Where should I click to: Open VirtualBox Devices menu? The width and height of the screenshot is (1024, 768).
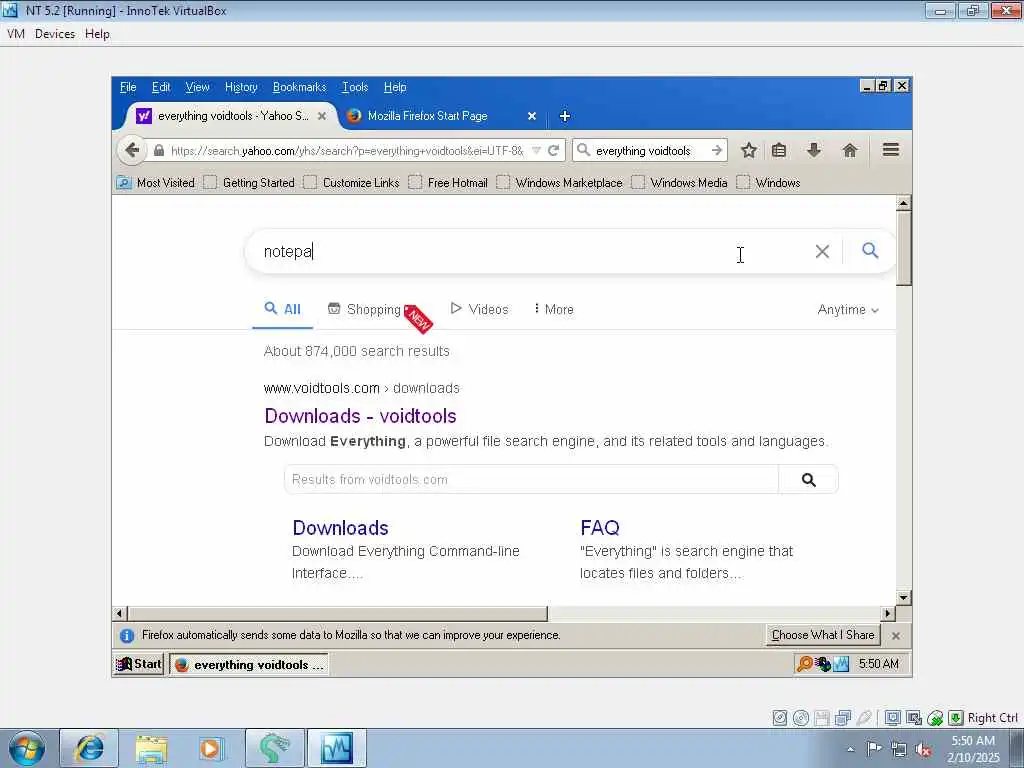coord(55,34)
